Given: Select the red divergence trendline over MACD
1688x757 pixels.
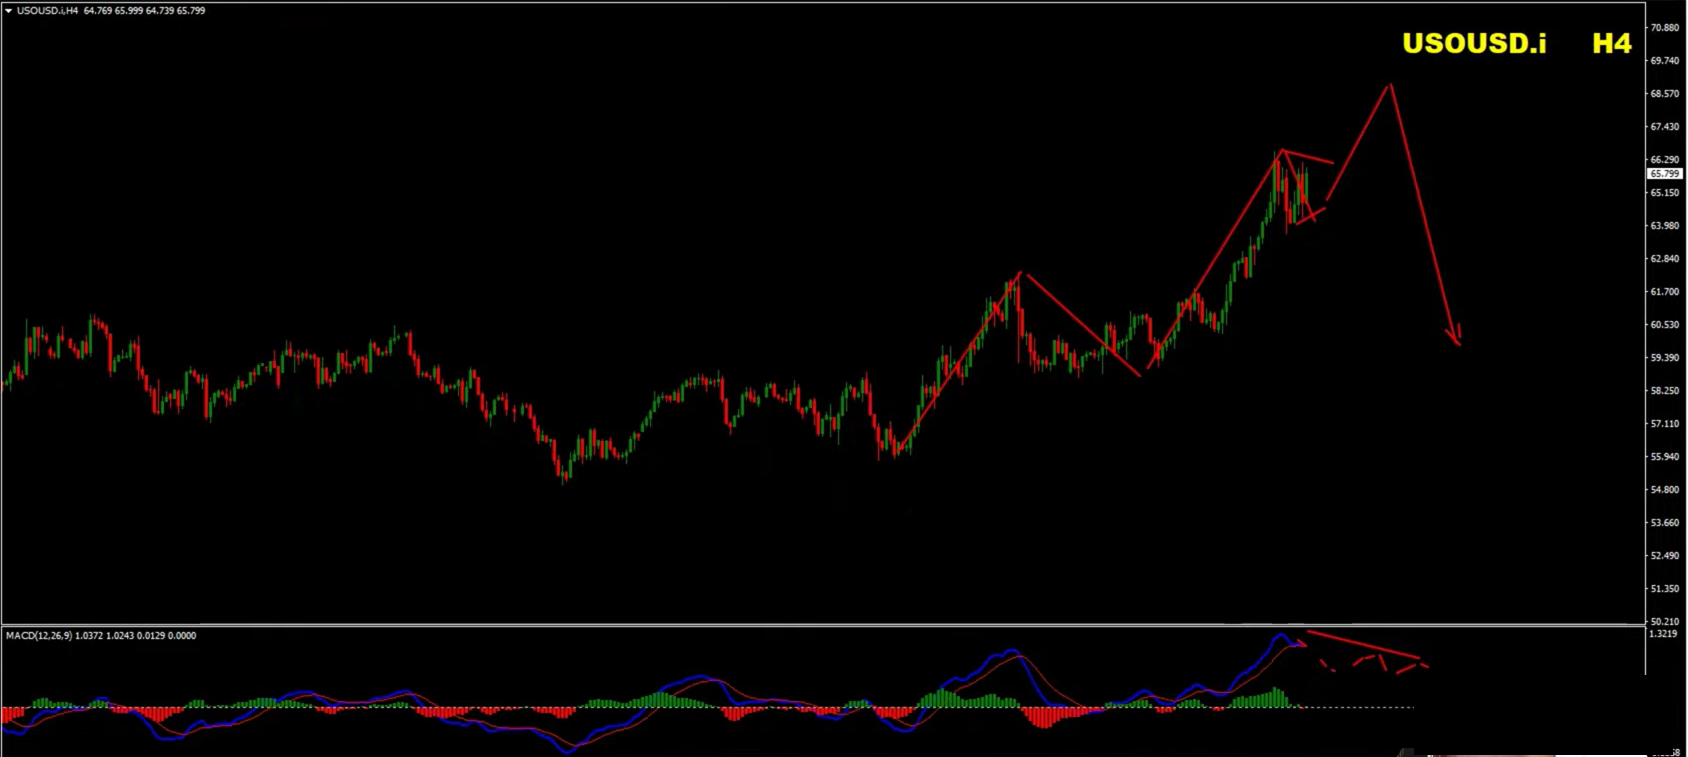Looking at the screenshot, I should (x=1362, y=645).
